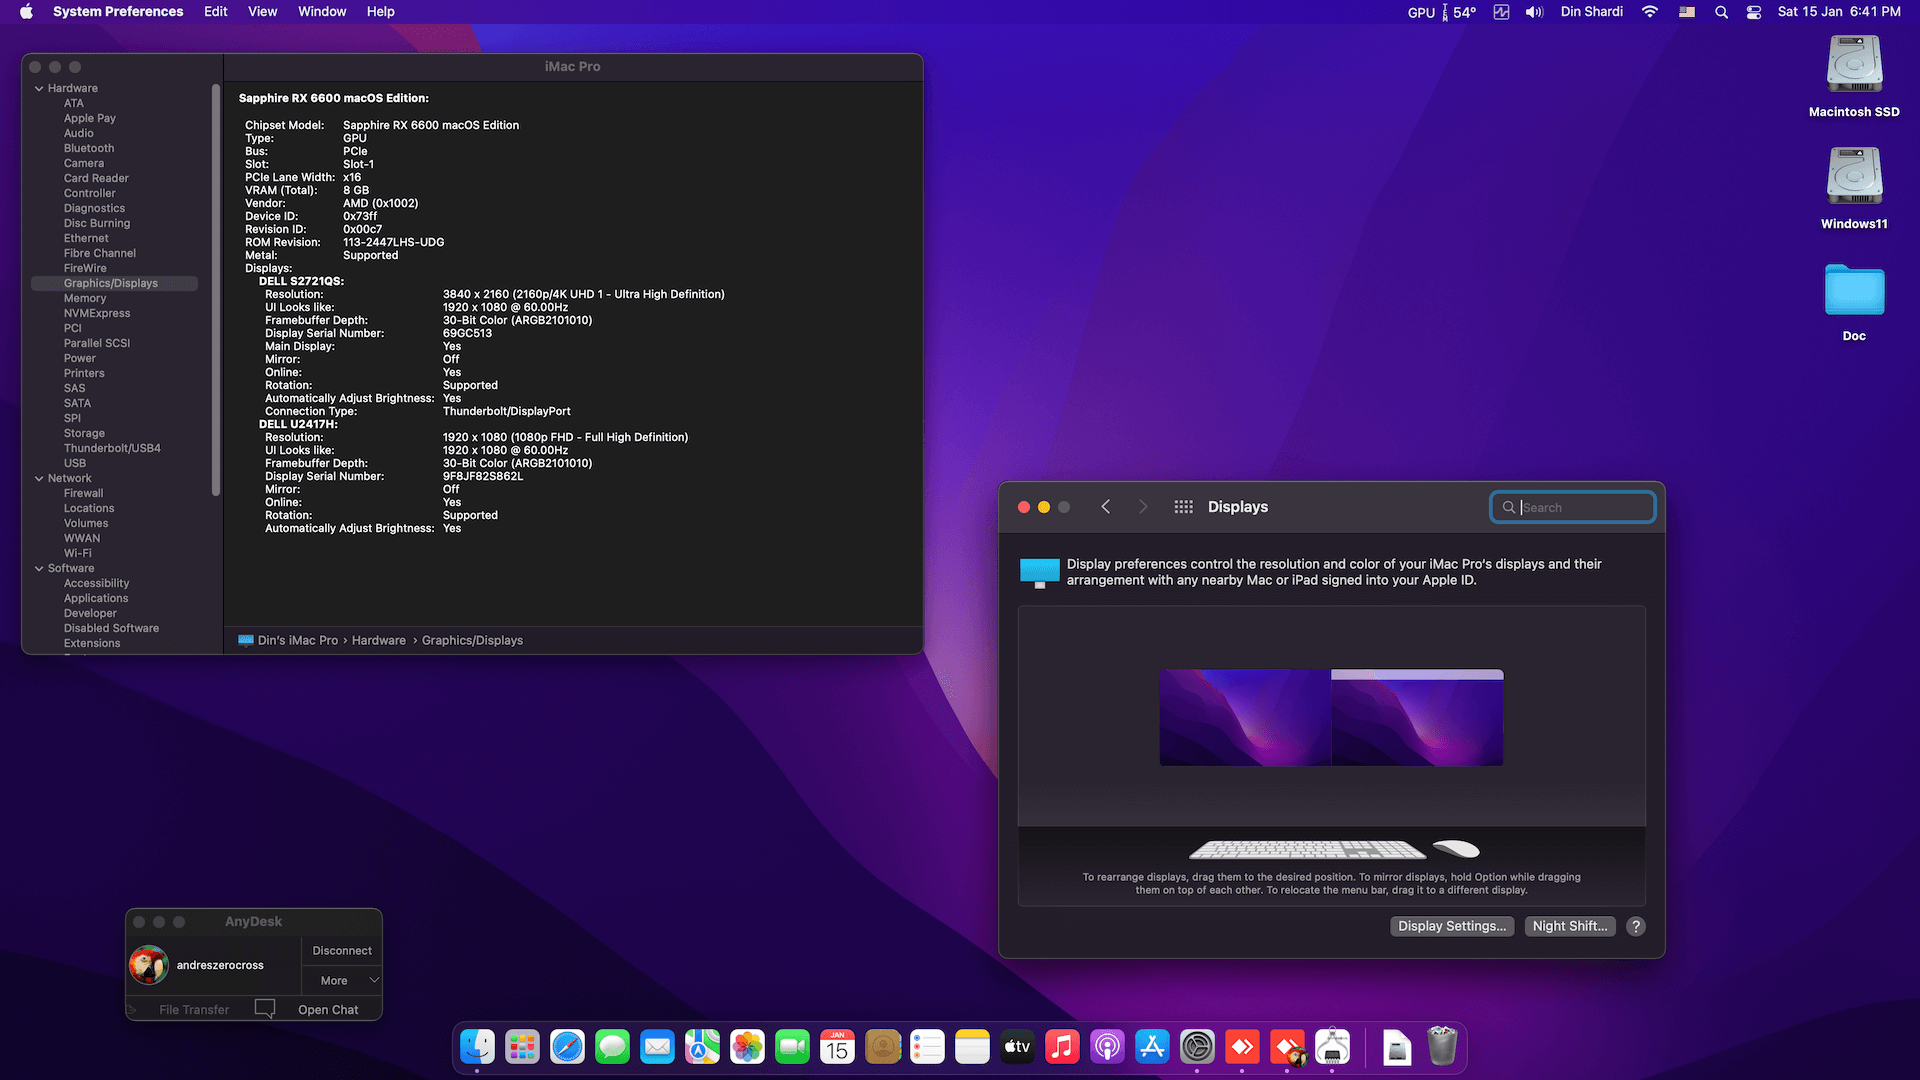Open the Help button in Displays
The width and height of the screenshot is (1920, 1080).
point(1636,926)
